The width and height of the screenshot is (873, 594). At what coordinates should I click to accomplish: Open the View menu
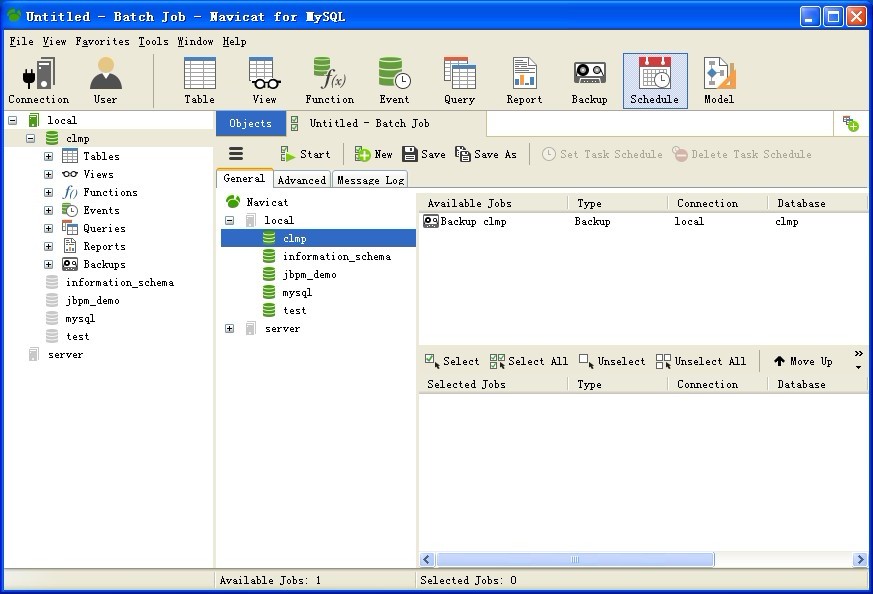coord(55,41)
